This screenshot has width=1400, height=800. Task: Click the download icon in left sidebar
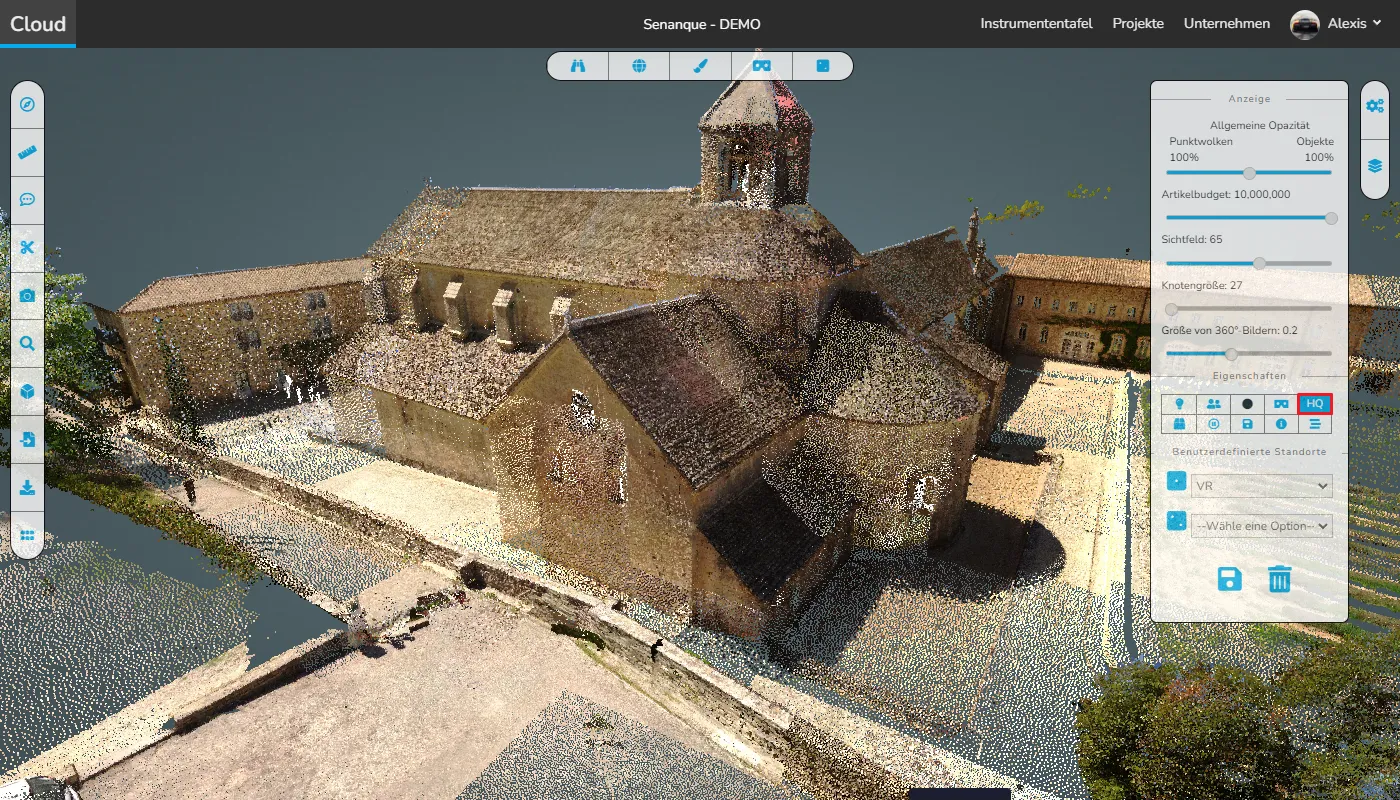tap(27, 487)
